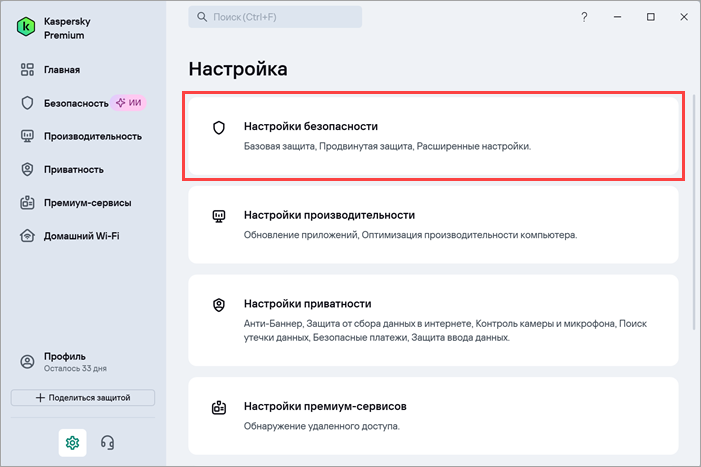Image resolution: width=701 pixels, height=467 pixels.
Task: Click shield icon on Настройки безопасности card
Action: point(219,128)
